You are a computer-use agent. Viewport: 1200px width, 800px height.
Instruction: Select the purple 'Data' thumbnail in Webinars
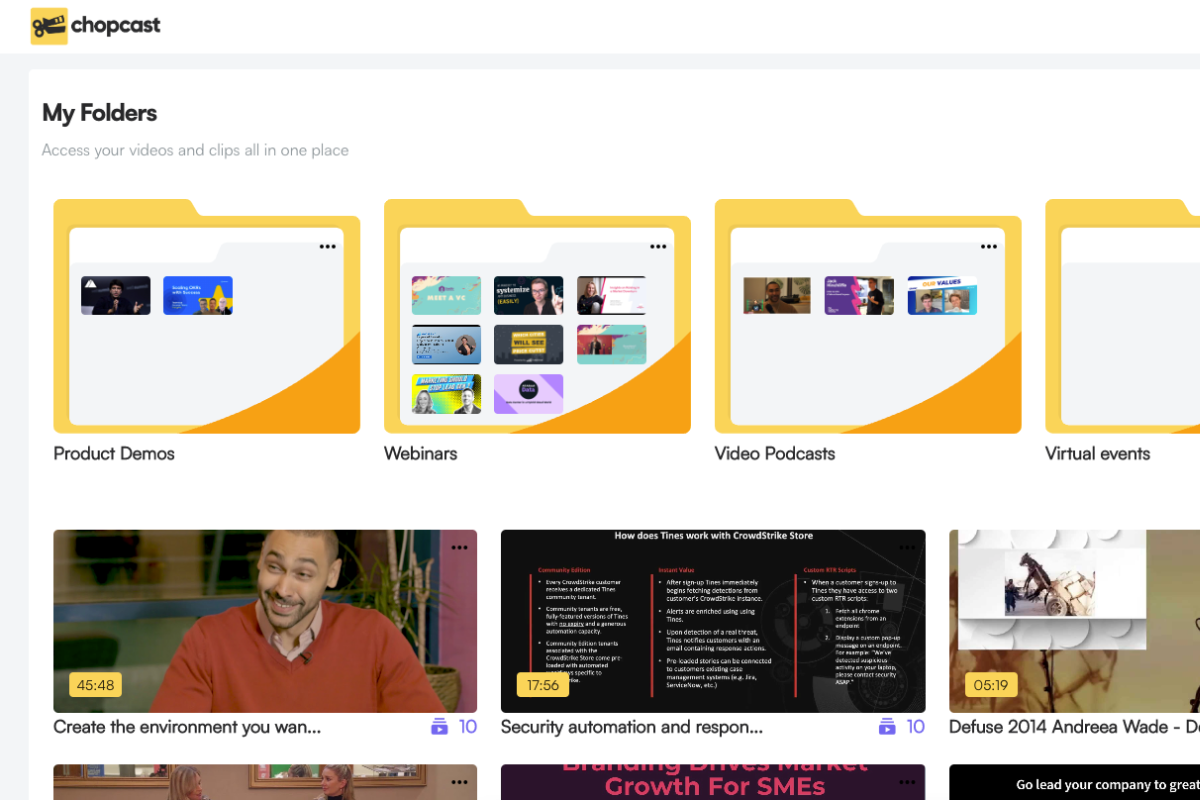[x=528, y=393]
